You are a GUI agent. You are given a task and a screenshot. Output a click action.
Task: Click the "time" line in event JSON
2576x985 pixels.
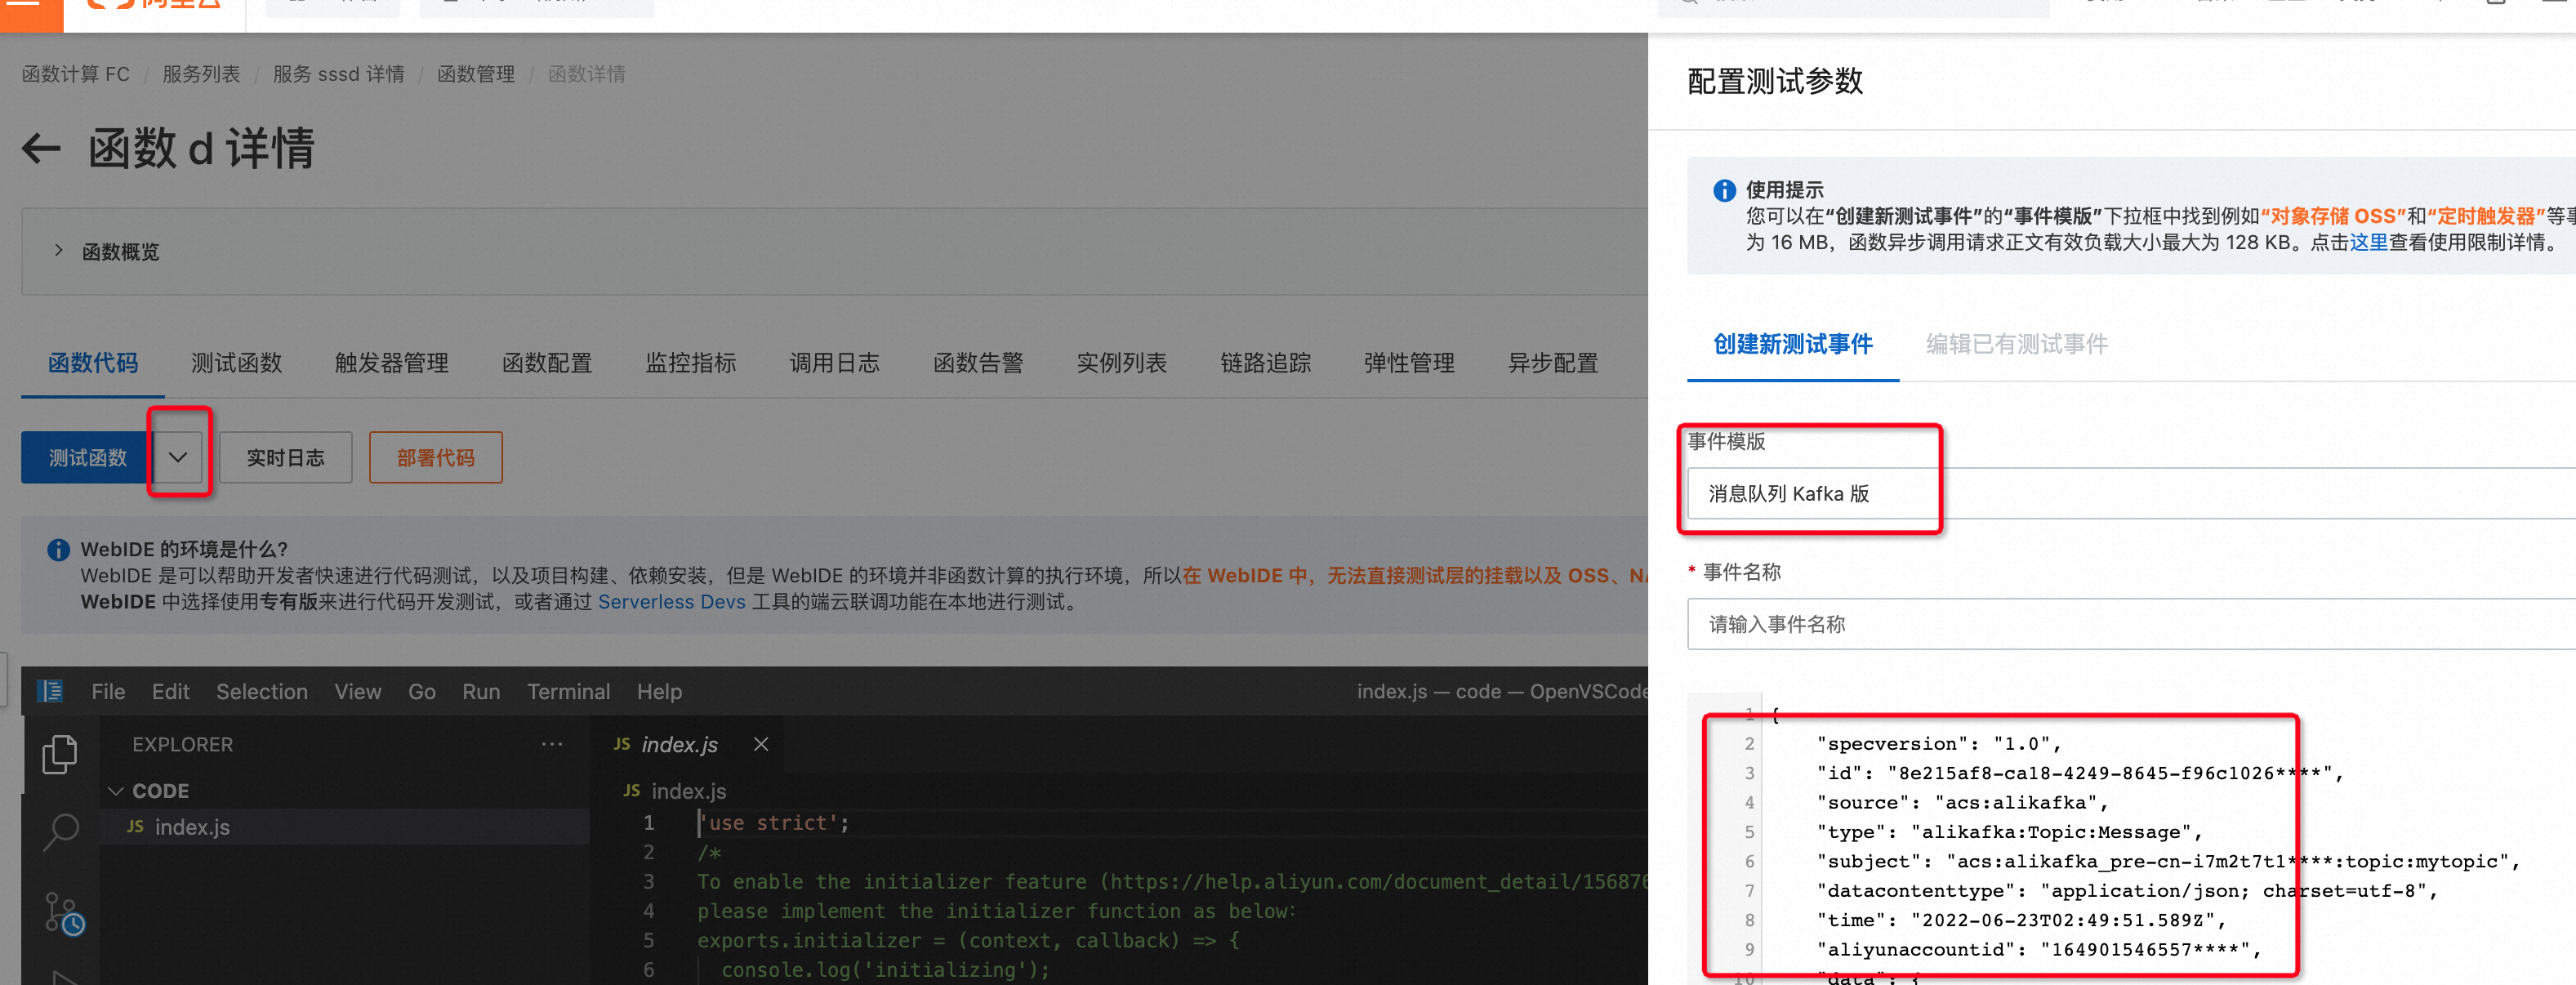pos(2021,920)
